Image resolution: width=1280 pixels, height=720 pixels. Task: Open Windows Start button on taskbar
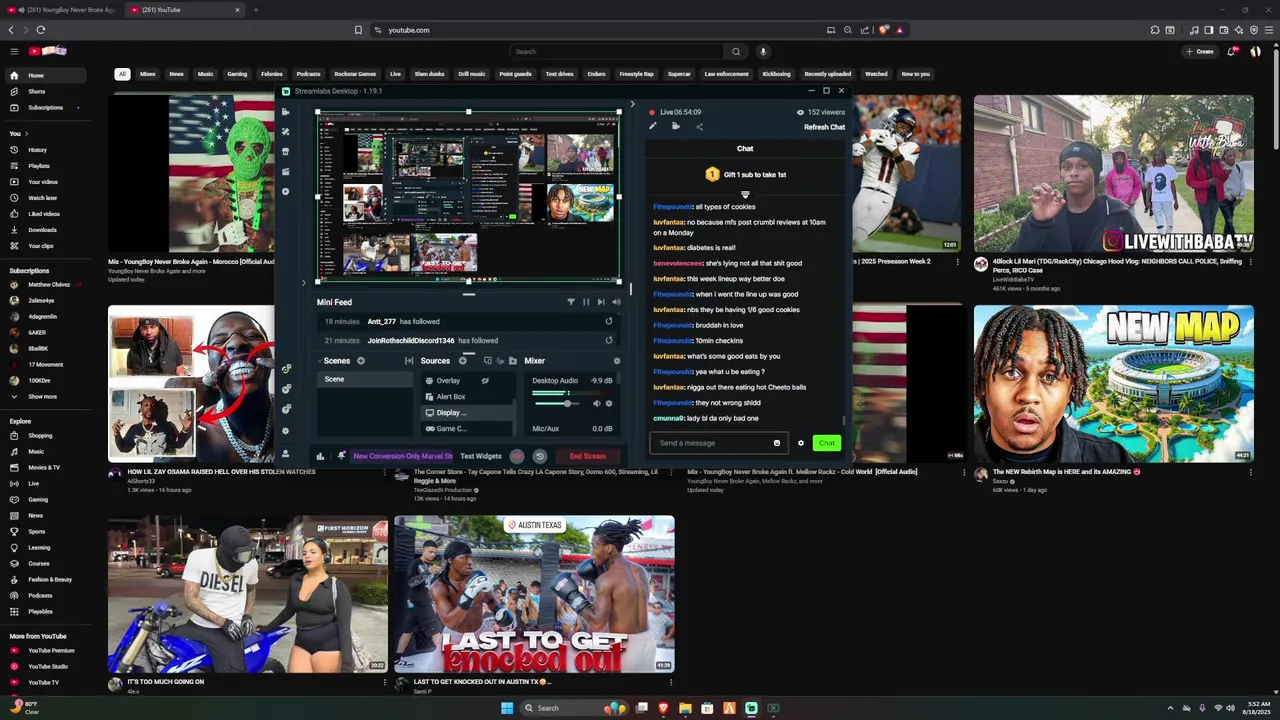click(507, 708)
